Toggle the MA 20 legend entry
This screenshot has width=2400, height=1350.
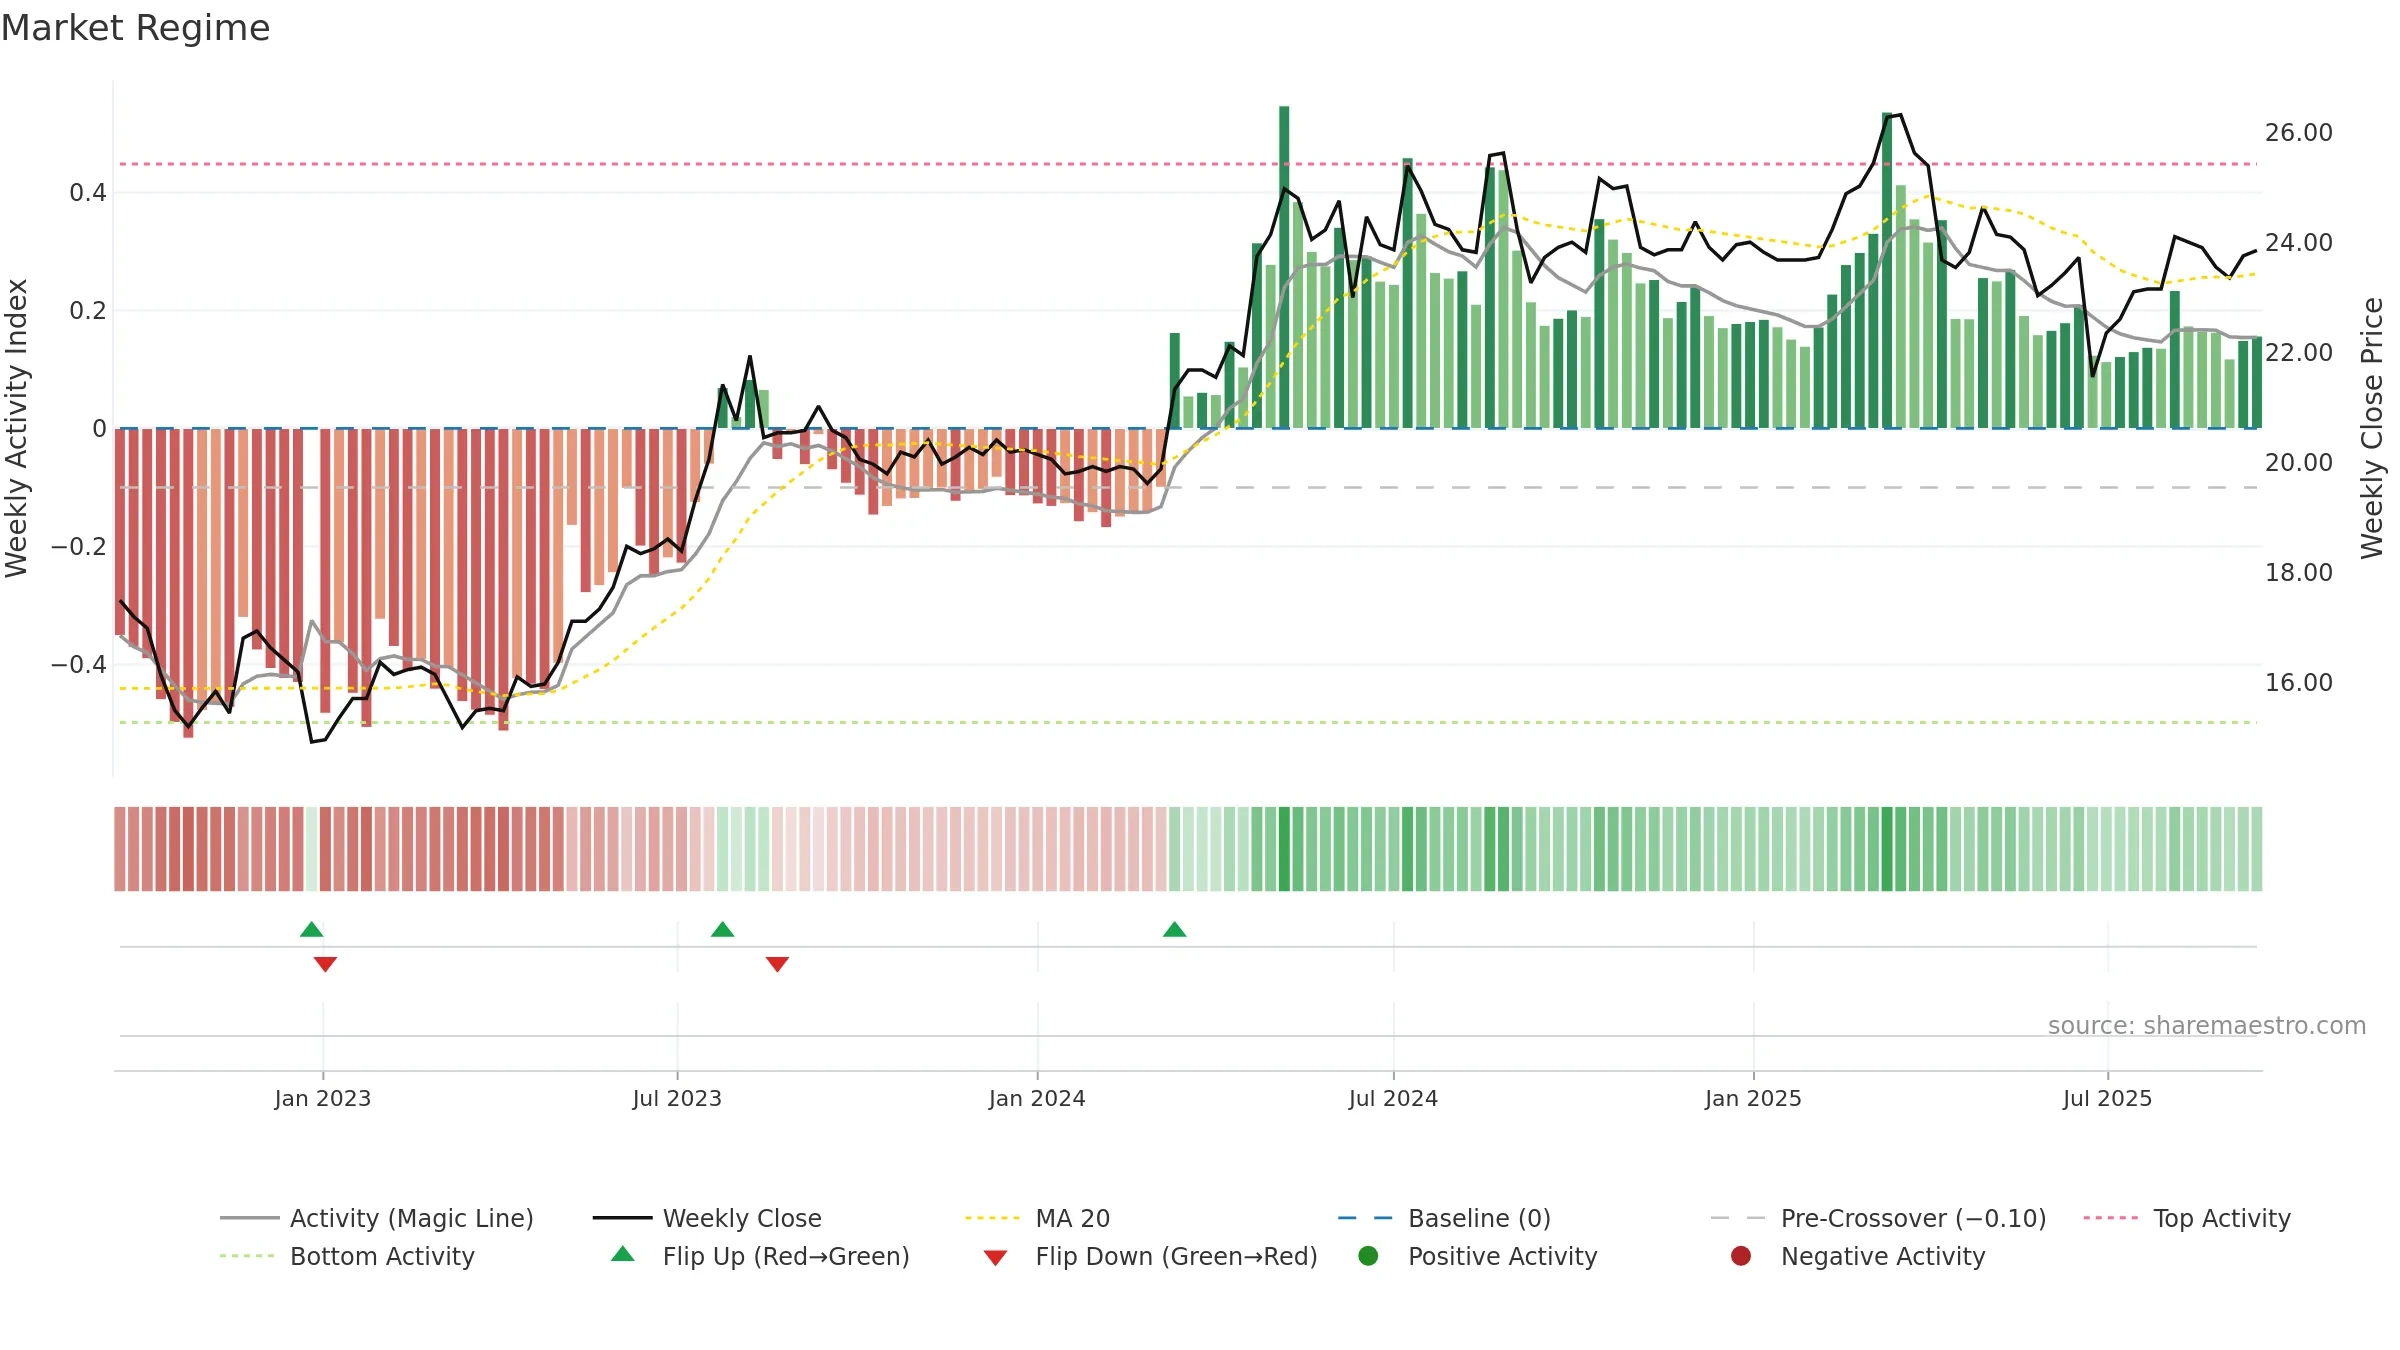click(x=1037, y=1218)
